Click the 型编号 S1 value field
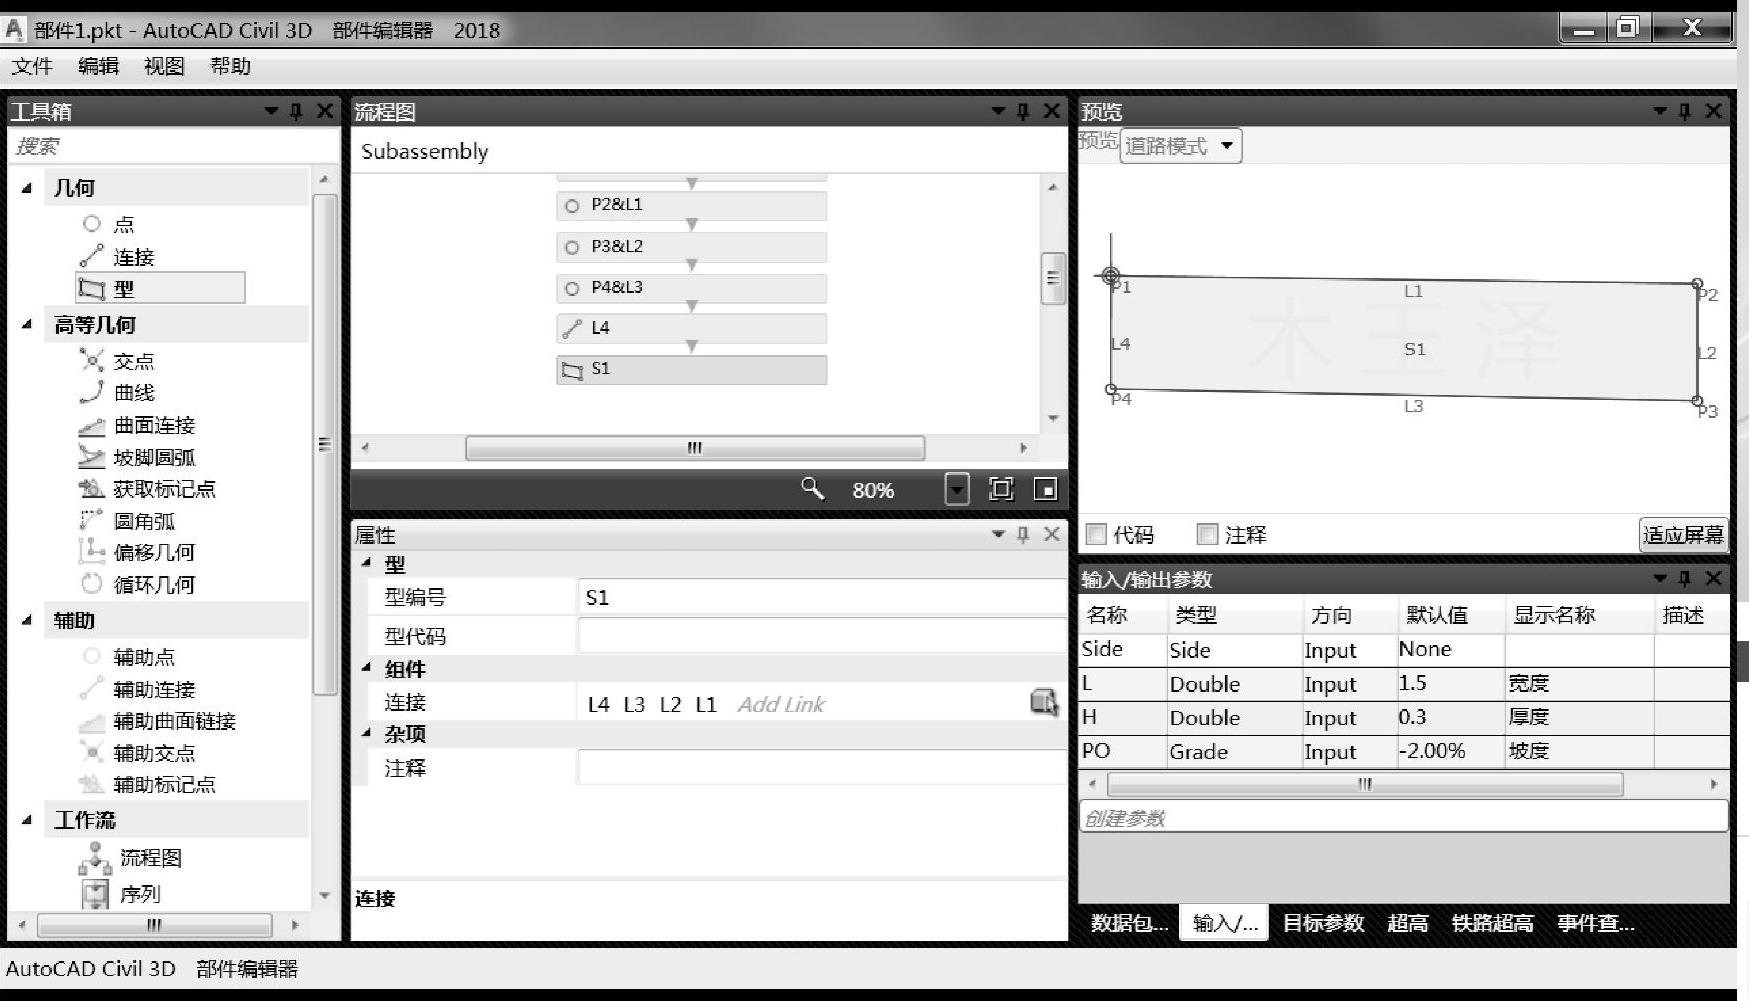Viewport: 1749px width, 1001px height. [x=822, y=597]
